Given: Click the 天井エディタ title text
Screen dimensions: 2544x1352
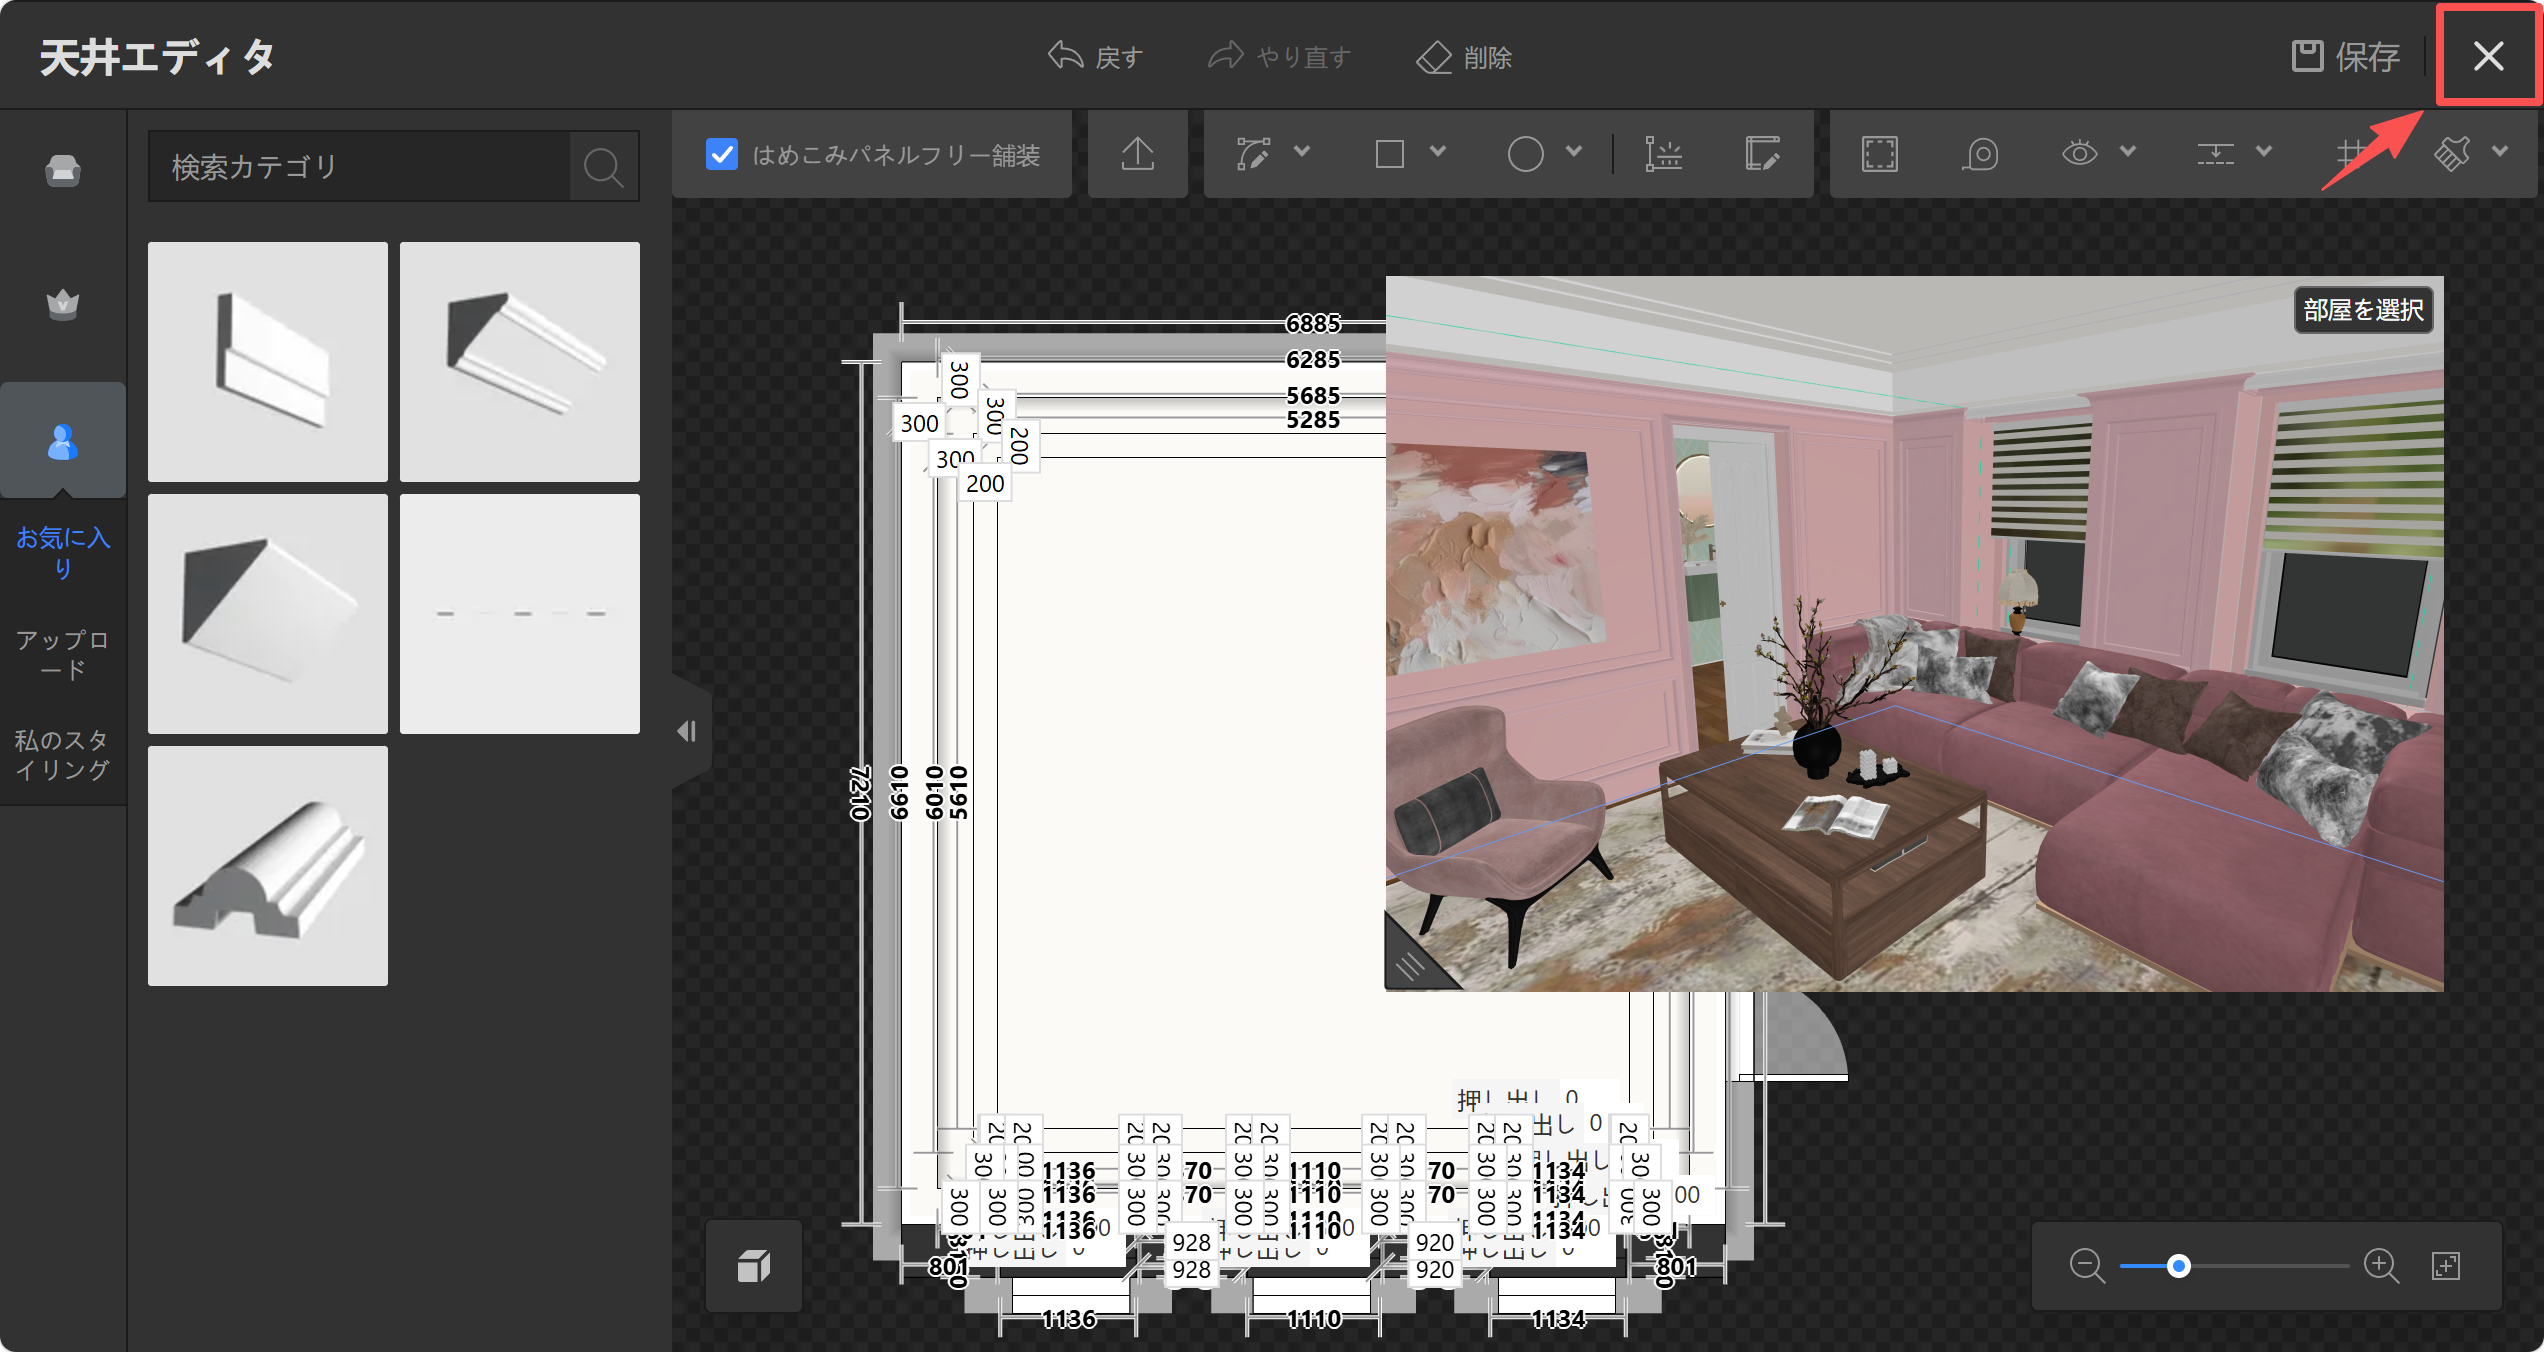Looking at the screenshot, I should coord(157,57).
